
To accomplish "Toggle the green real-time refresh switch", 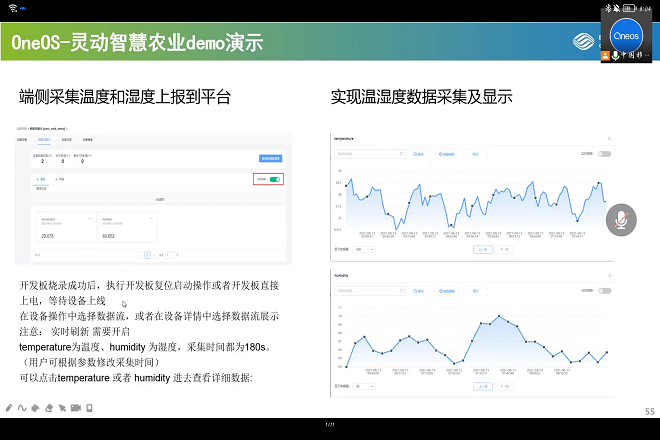I will click(274, 180).
